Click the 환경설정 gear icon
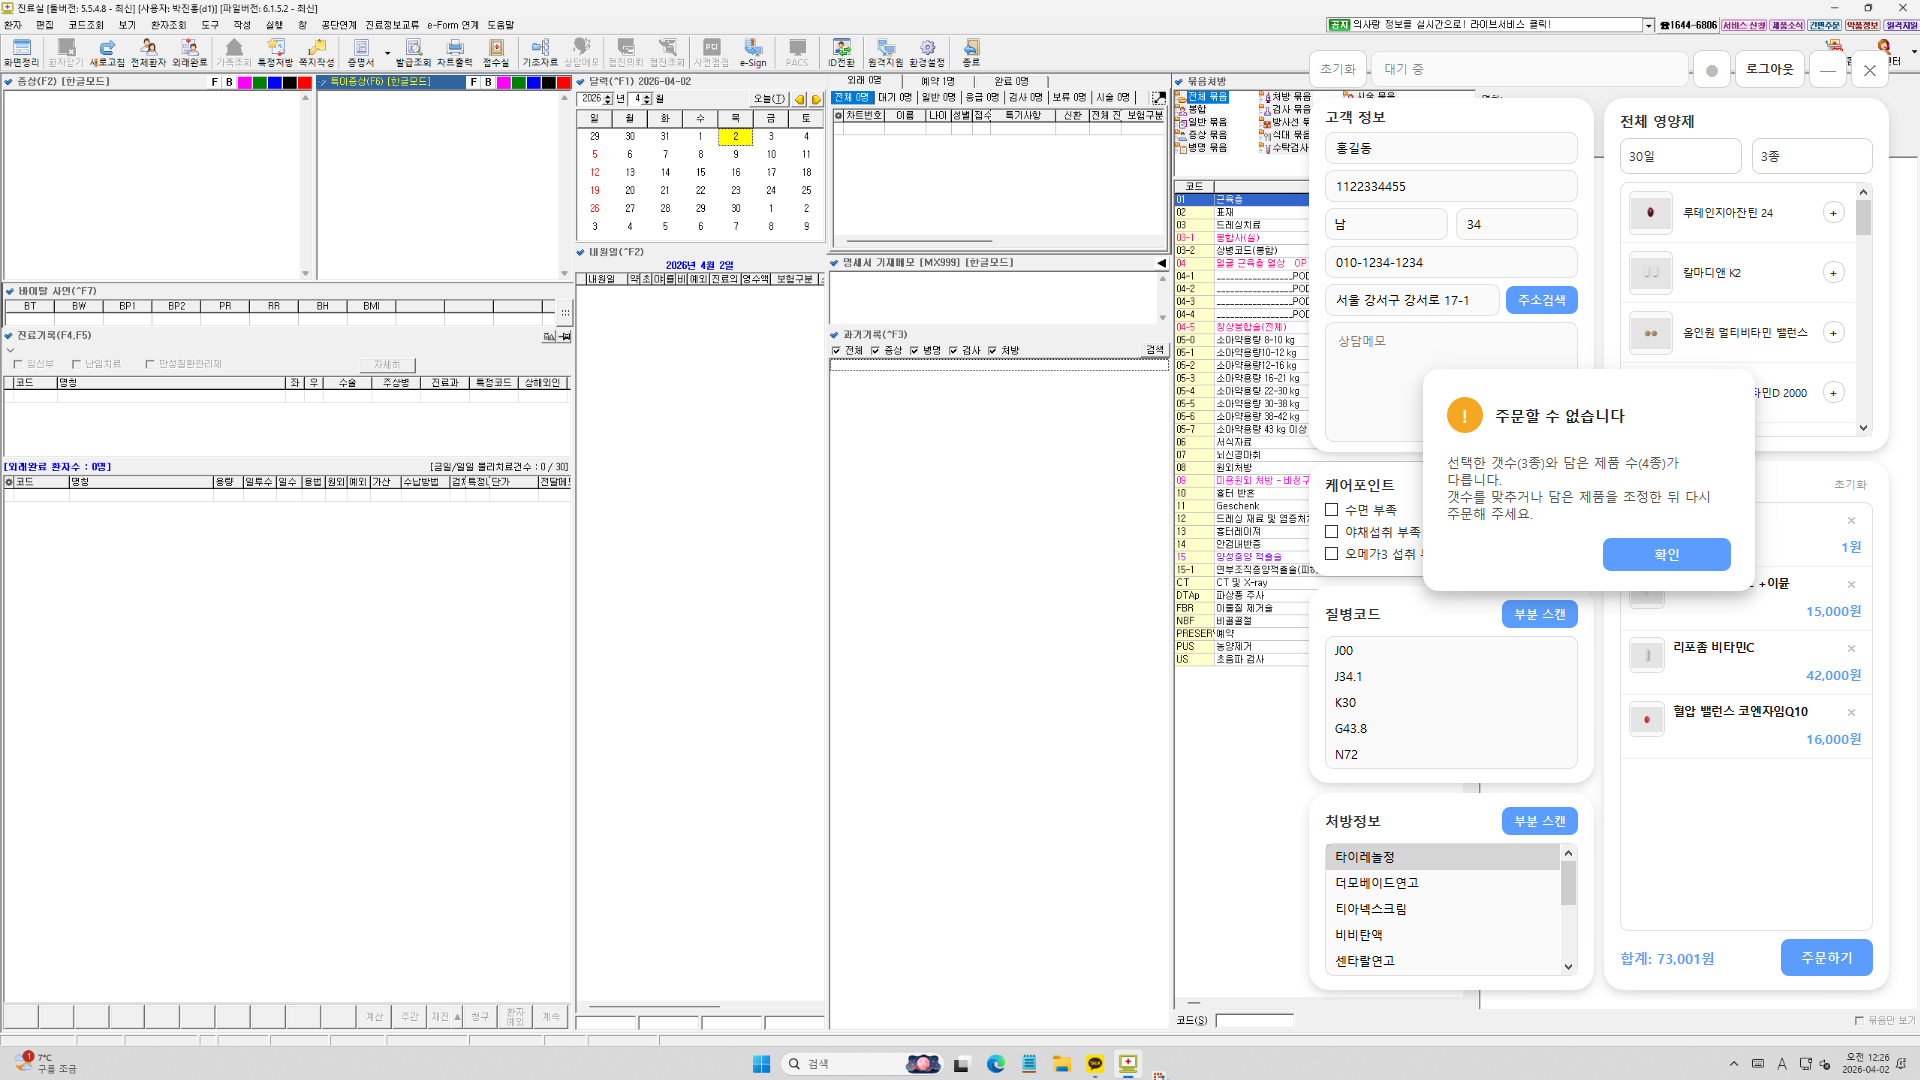The width and height of the screenshot is (1920, 1080). (x=927, y=53)
